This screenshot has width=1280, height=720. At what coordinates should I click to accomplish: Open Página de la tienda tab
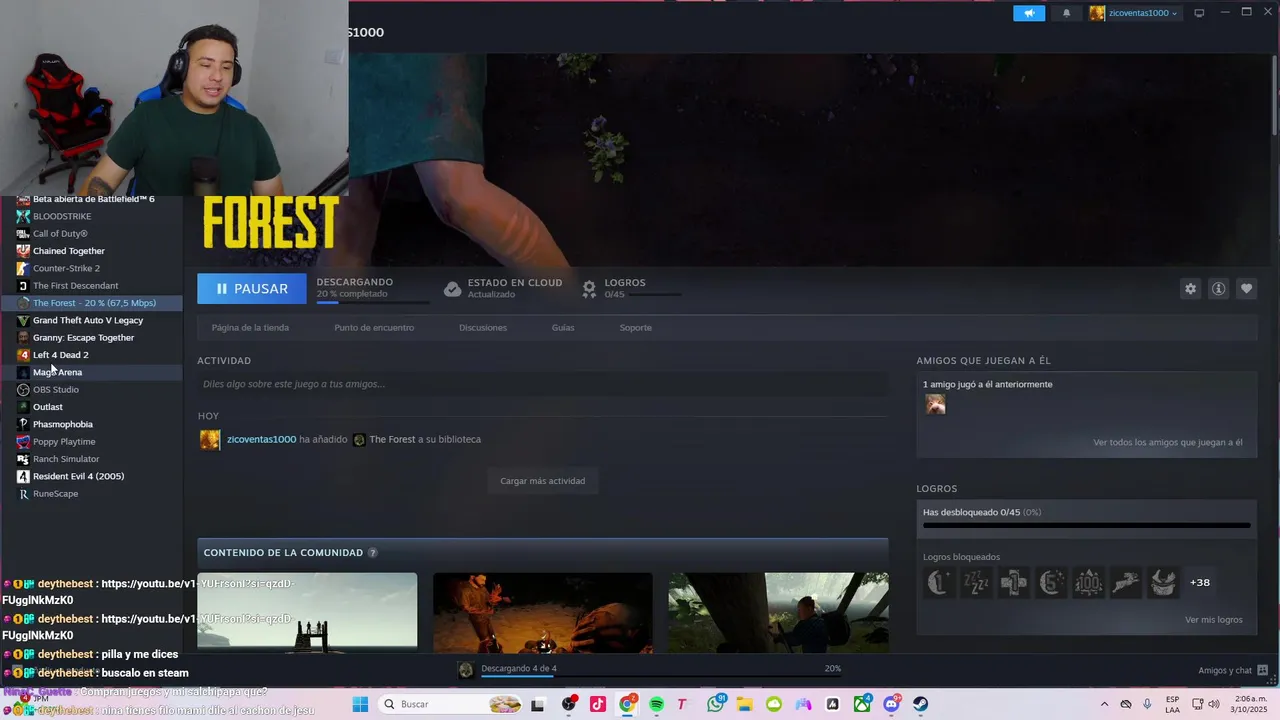coord(250,328)
